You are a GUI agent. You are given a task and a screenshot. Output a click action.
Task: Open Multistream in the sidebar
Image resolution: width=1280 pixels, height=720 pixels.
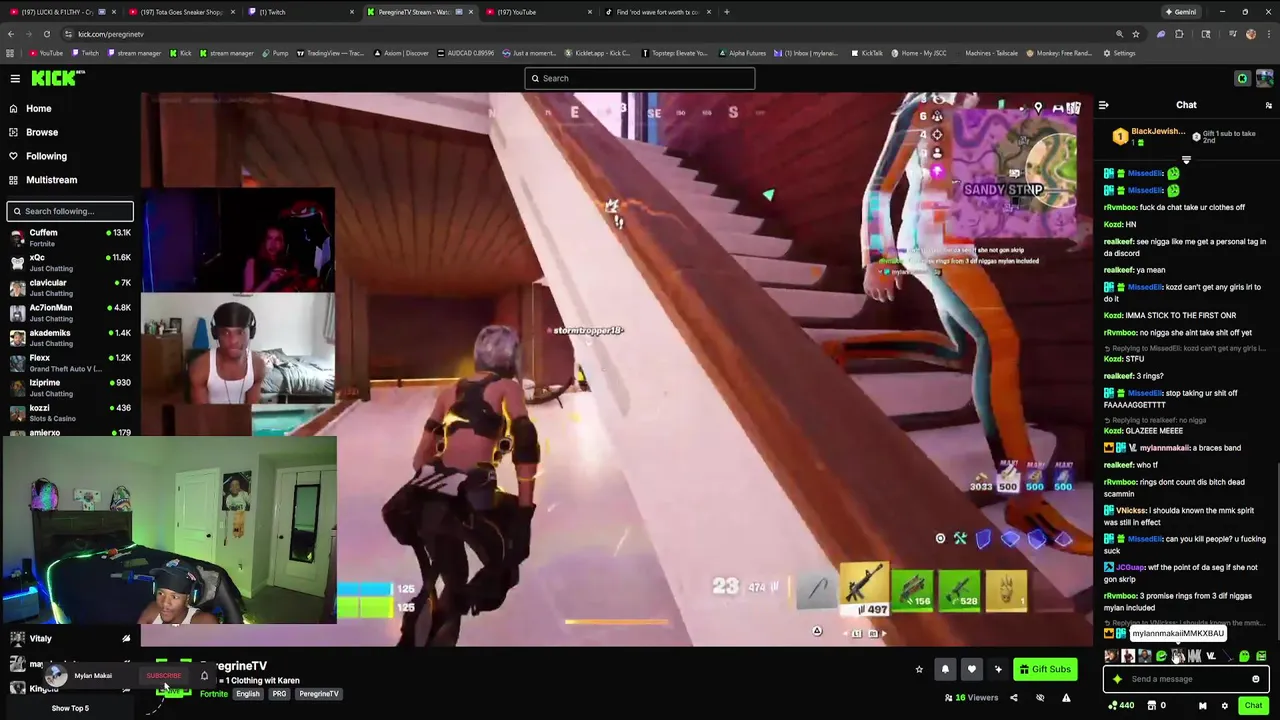(x=51, y=180)
